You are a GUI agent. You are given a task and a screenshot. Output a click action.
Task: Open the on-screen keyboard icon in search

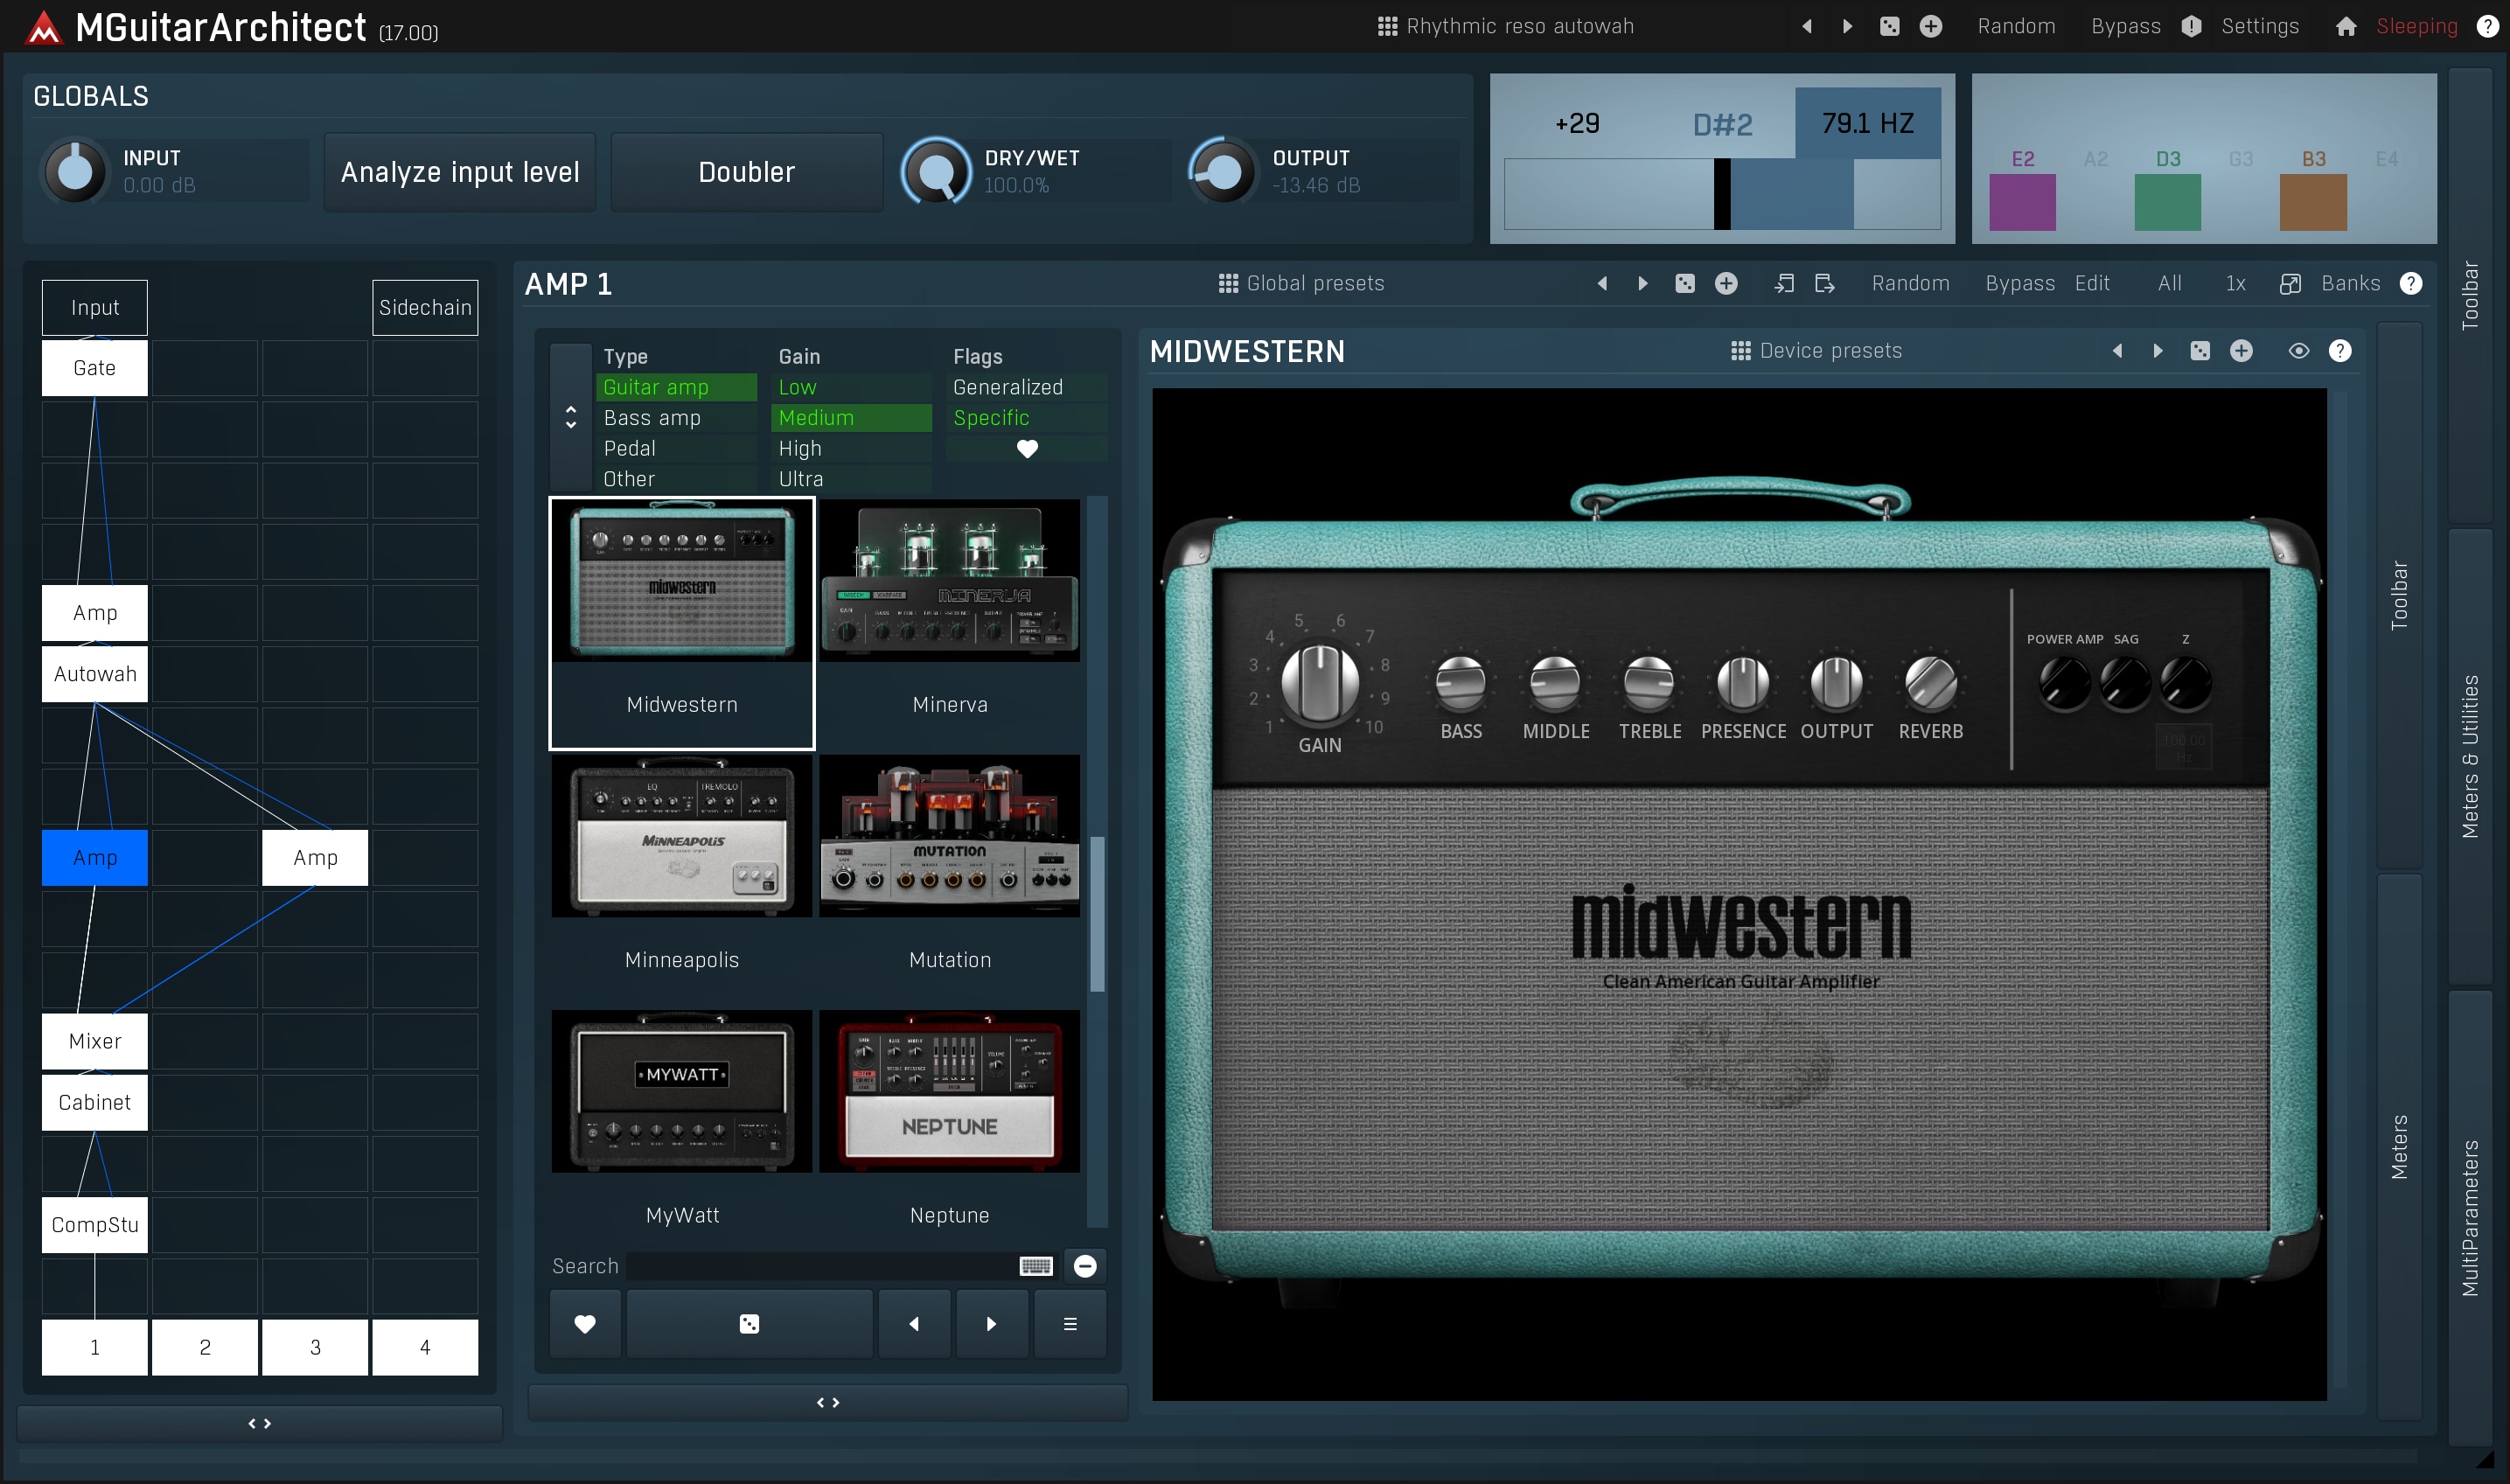1035,1266
